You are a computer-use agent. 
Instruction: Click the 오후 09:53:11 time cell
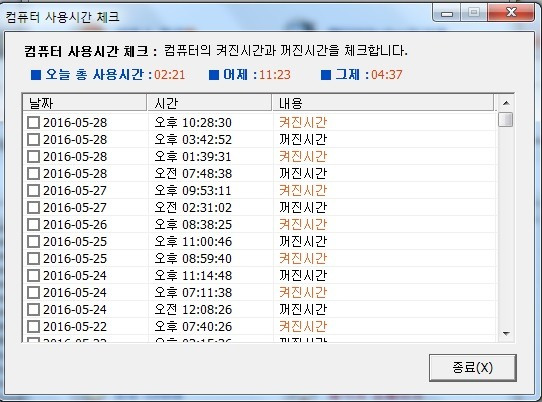(x=193, y=190)
